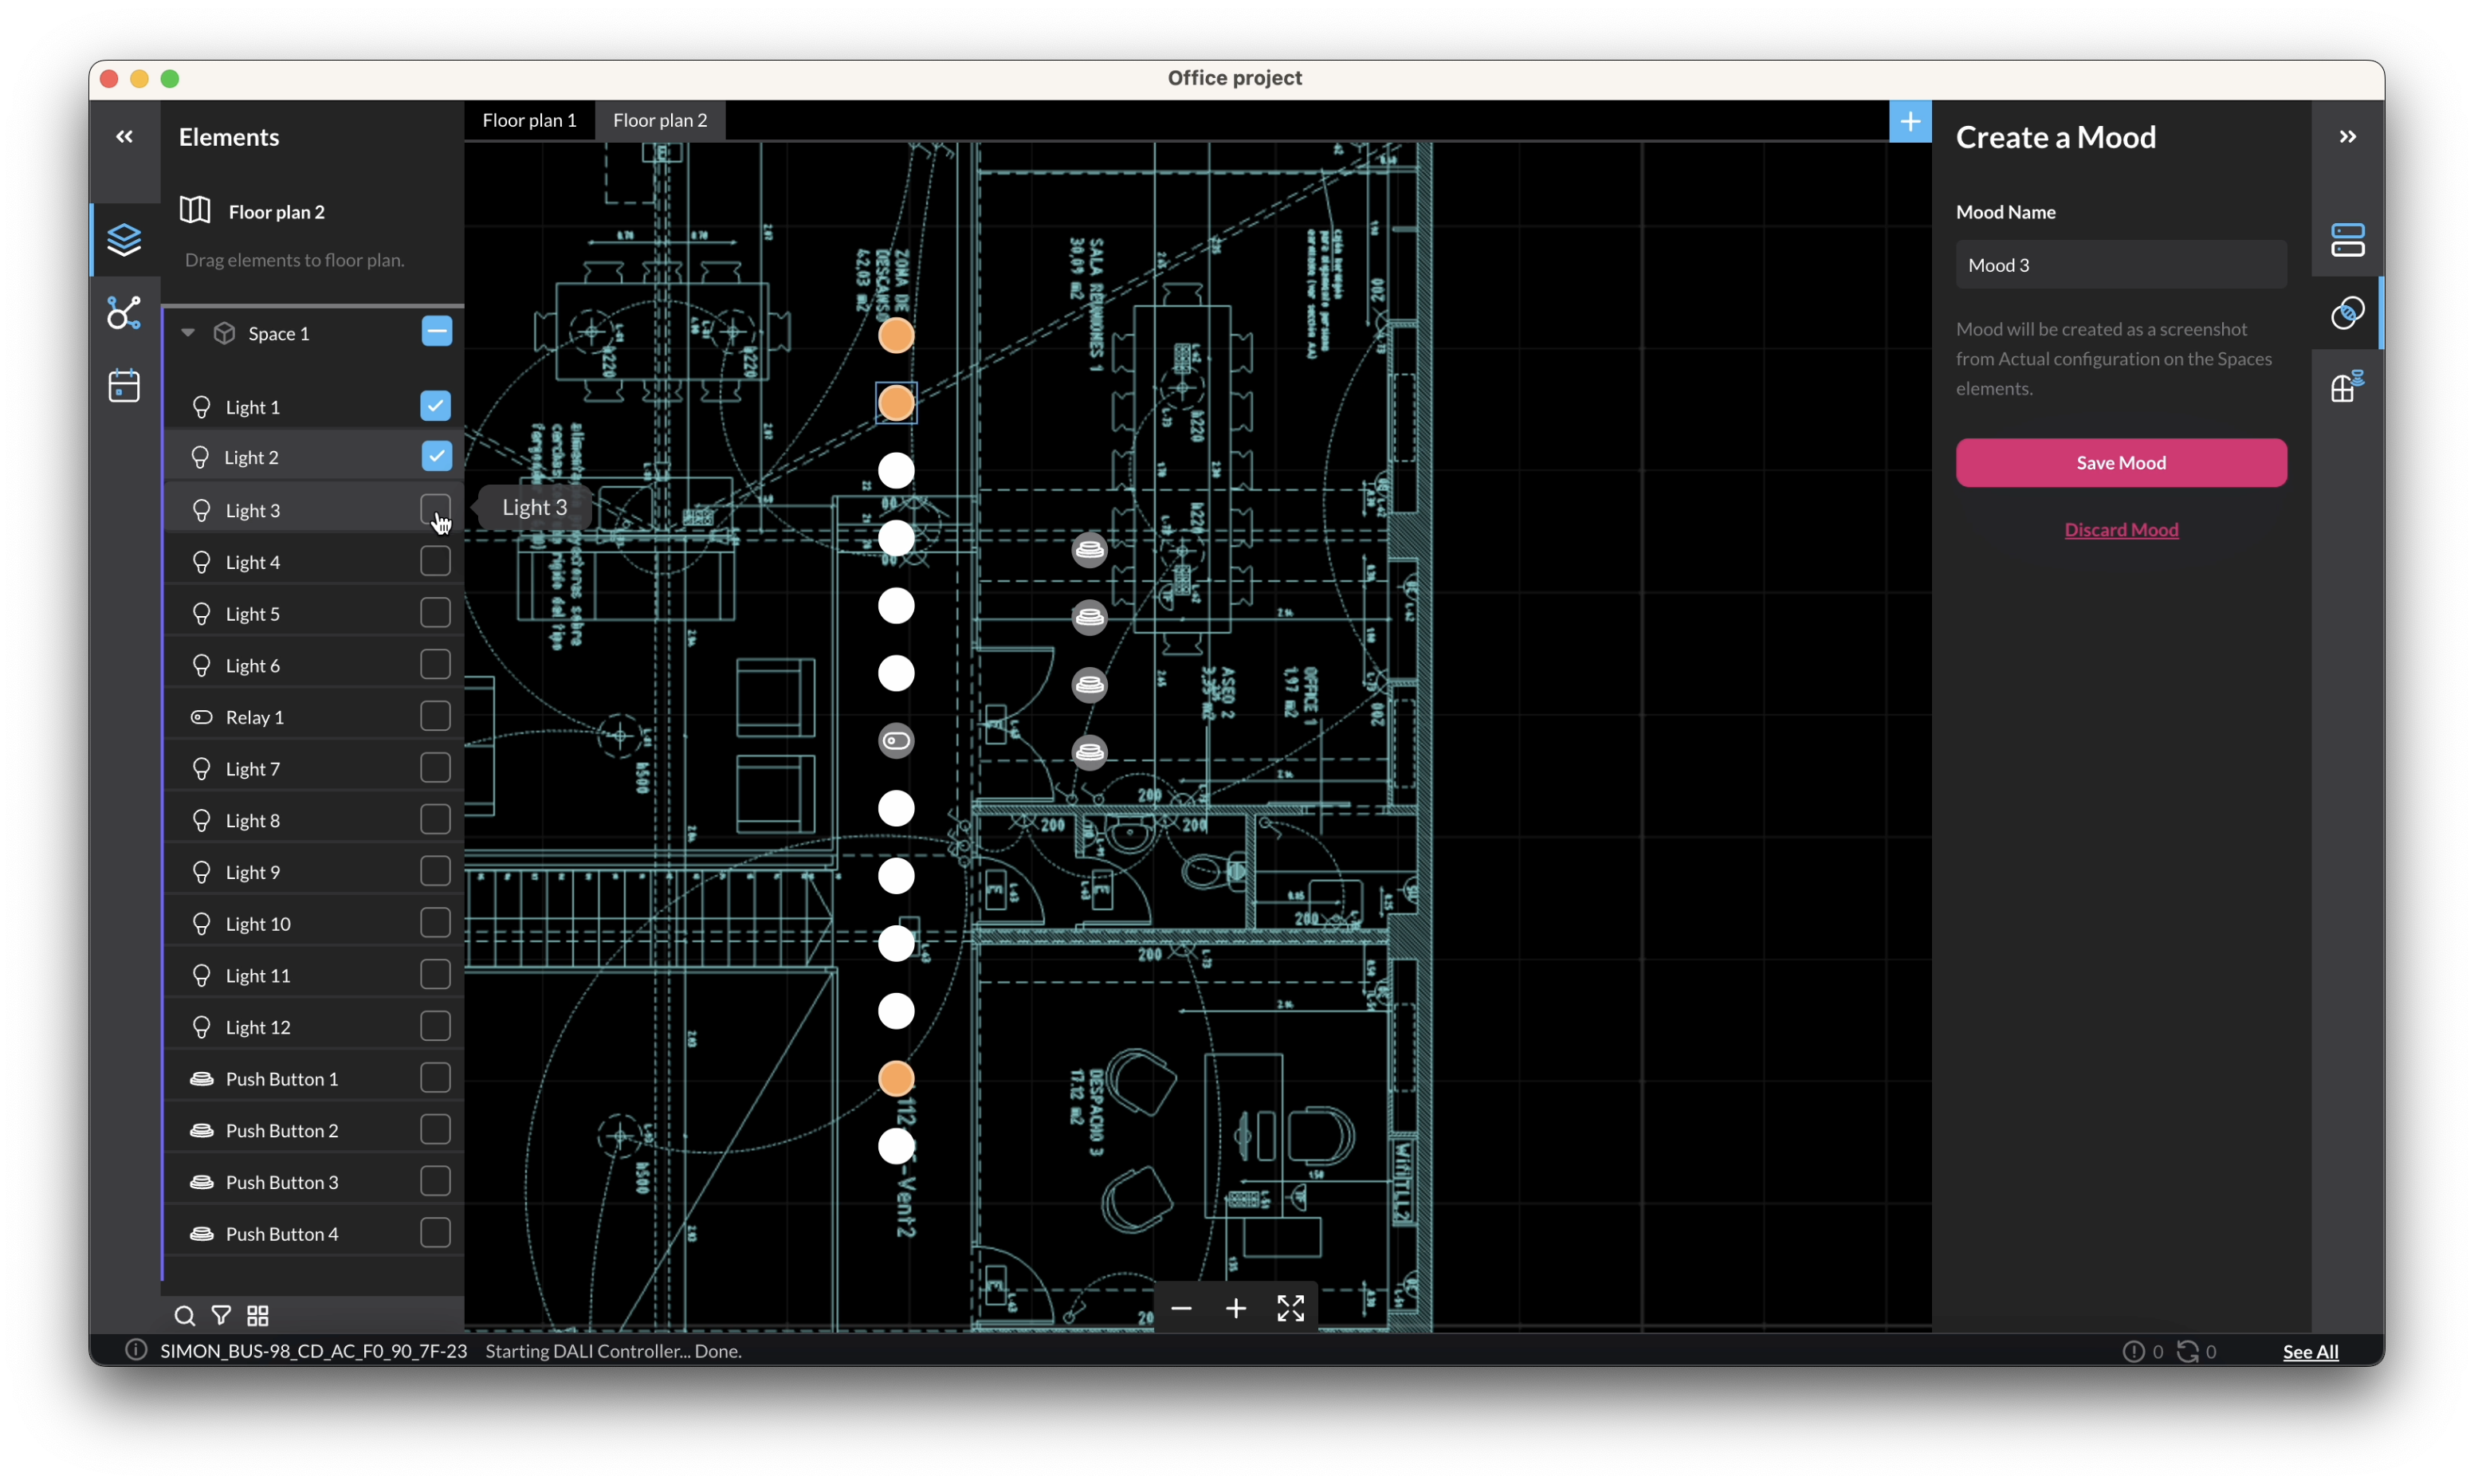This screenshot has height=1484, width=2474.
Task: Select Push Button 3 row
Action: coord(313,1182)
